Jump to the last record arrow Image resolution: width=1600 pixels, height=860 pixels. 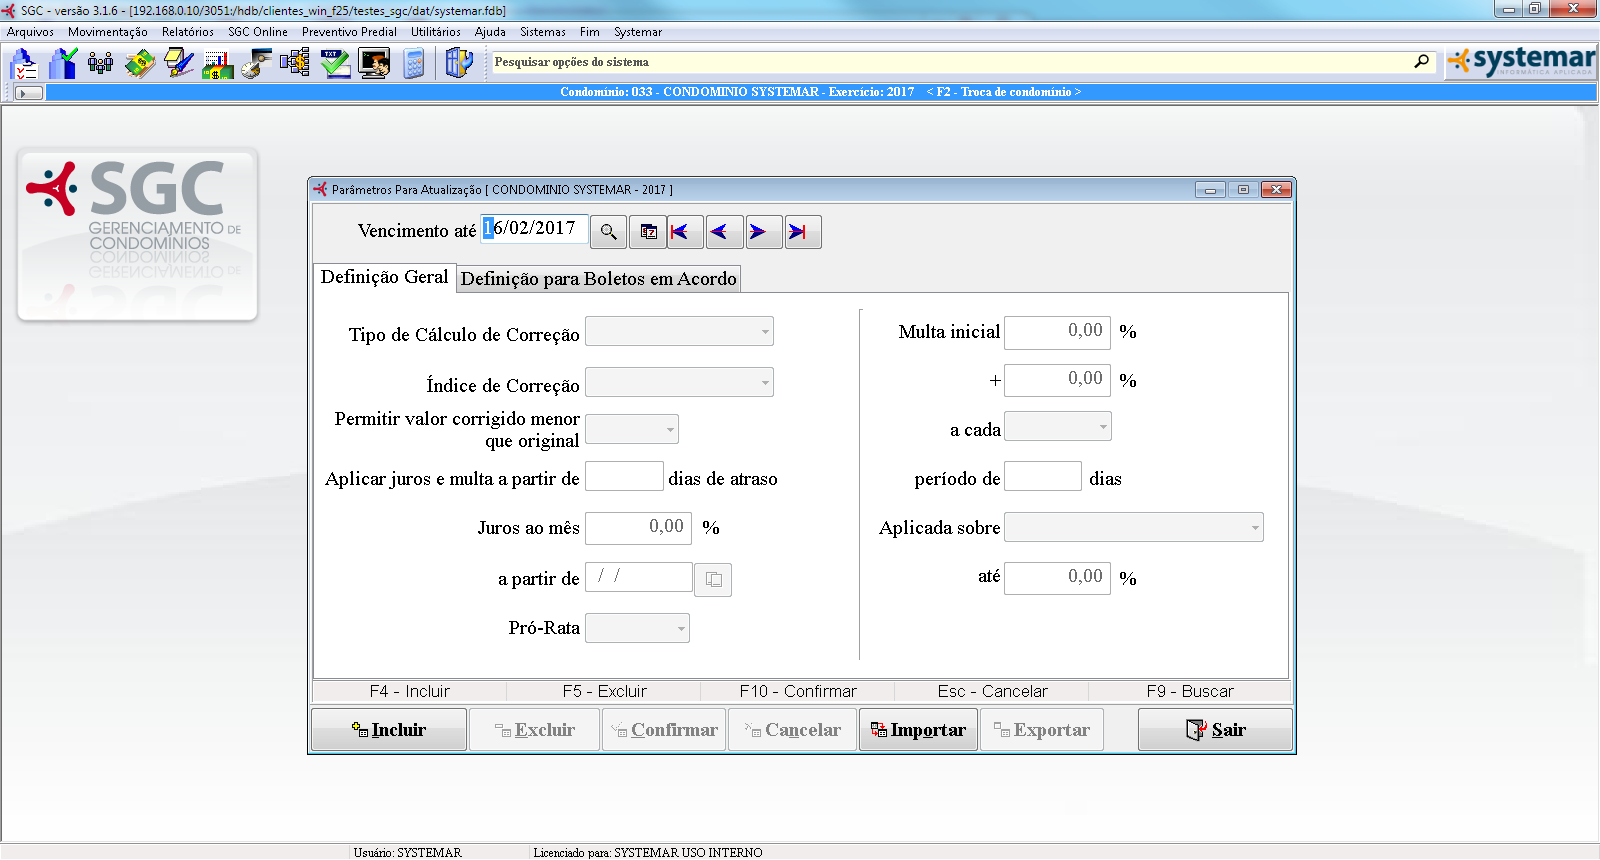tap(797, 232)
